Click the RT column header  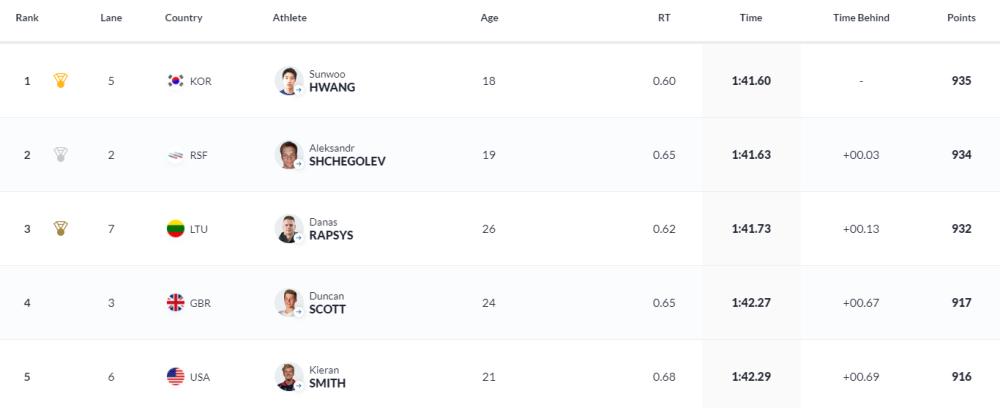tap(664, 18)
